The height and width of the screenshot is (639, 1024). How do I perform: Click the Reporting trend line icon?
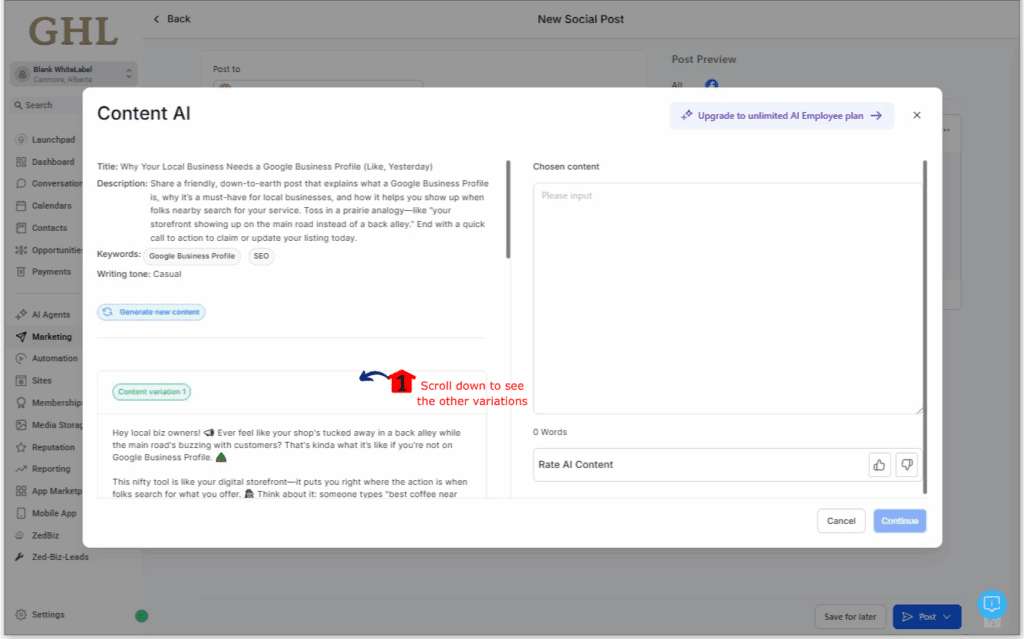click(21, 469)
